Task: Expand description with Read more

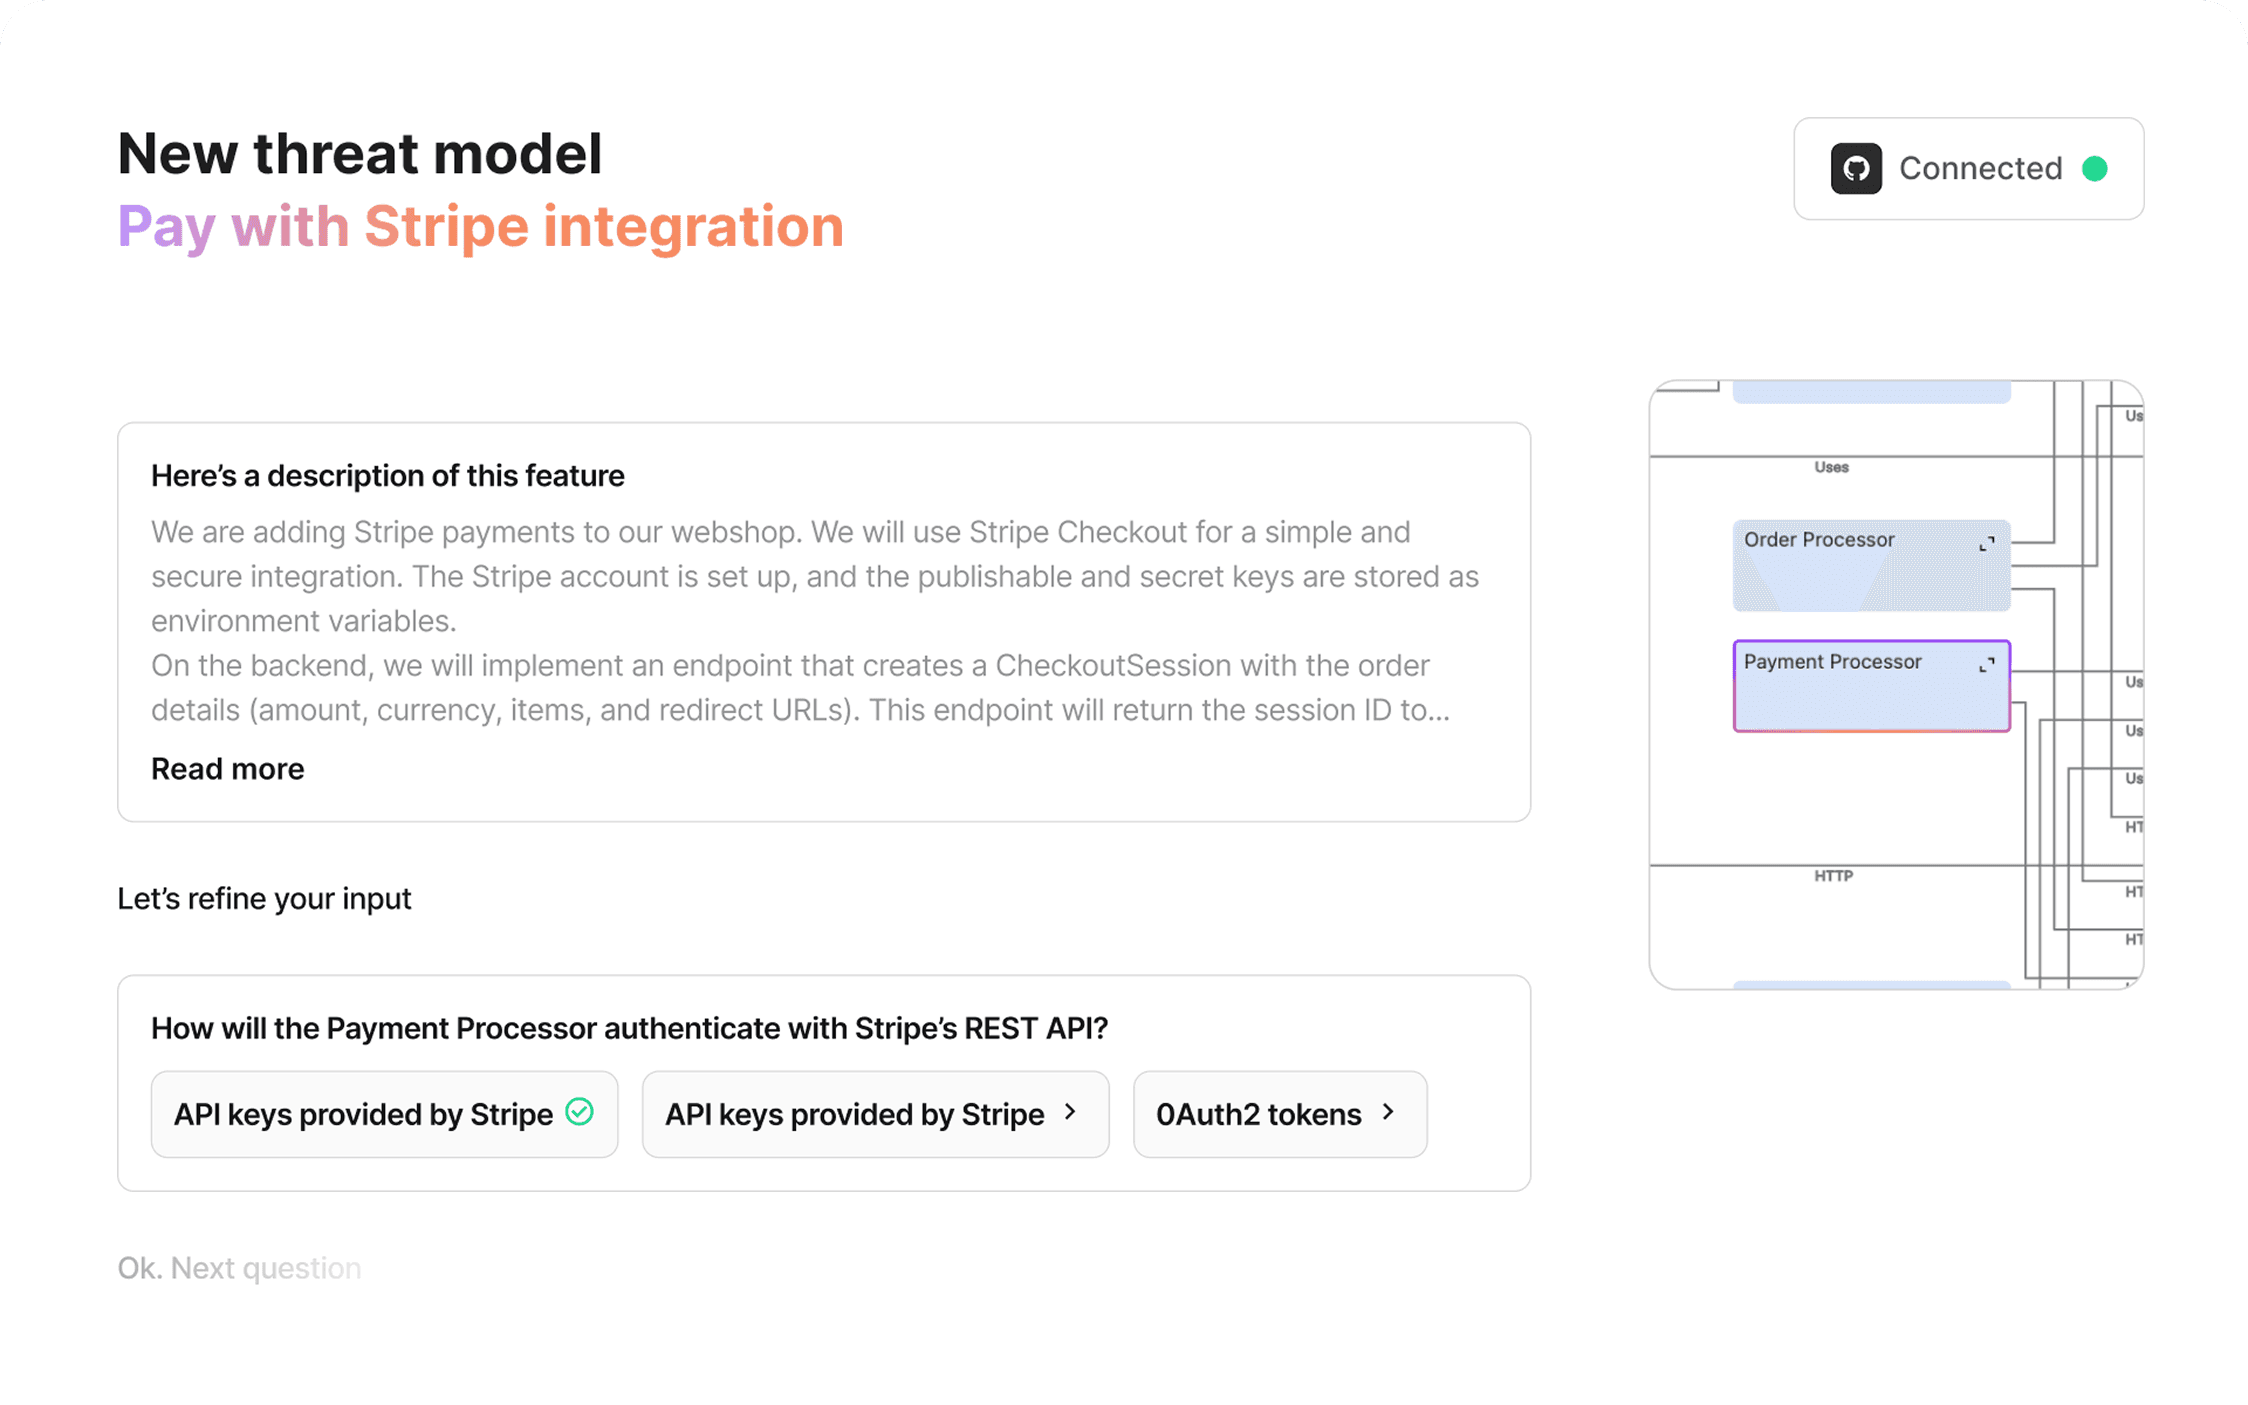Action: [x=227, y=769]
